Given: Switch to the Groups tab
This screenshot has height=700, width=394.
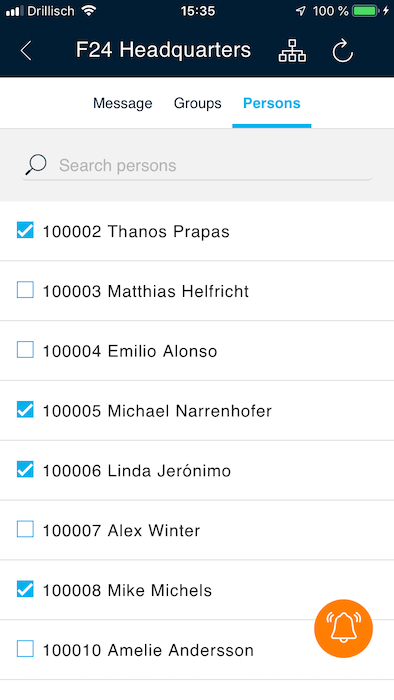Looking at the screenshot, I should [198, 103].
